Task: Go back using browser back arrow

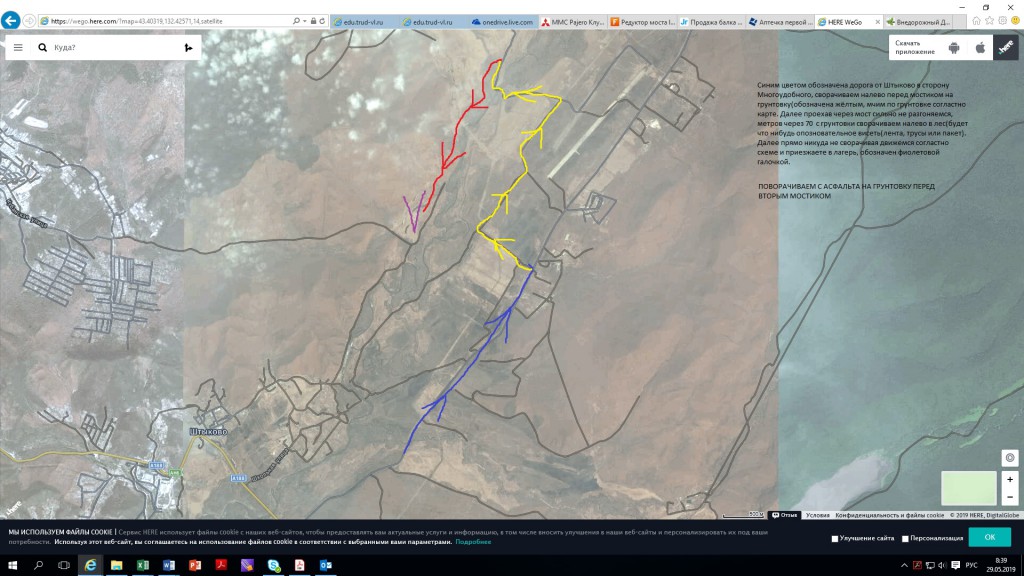Action: pyautogui.click(x=11, y=20)
